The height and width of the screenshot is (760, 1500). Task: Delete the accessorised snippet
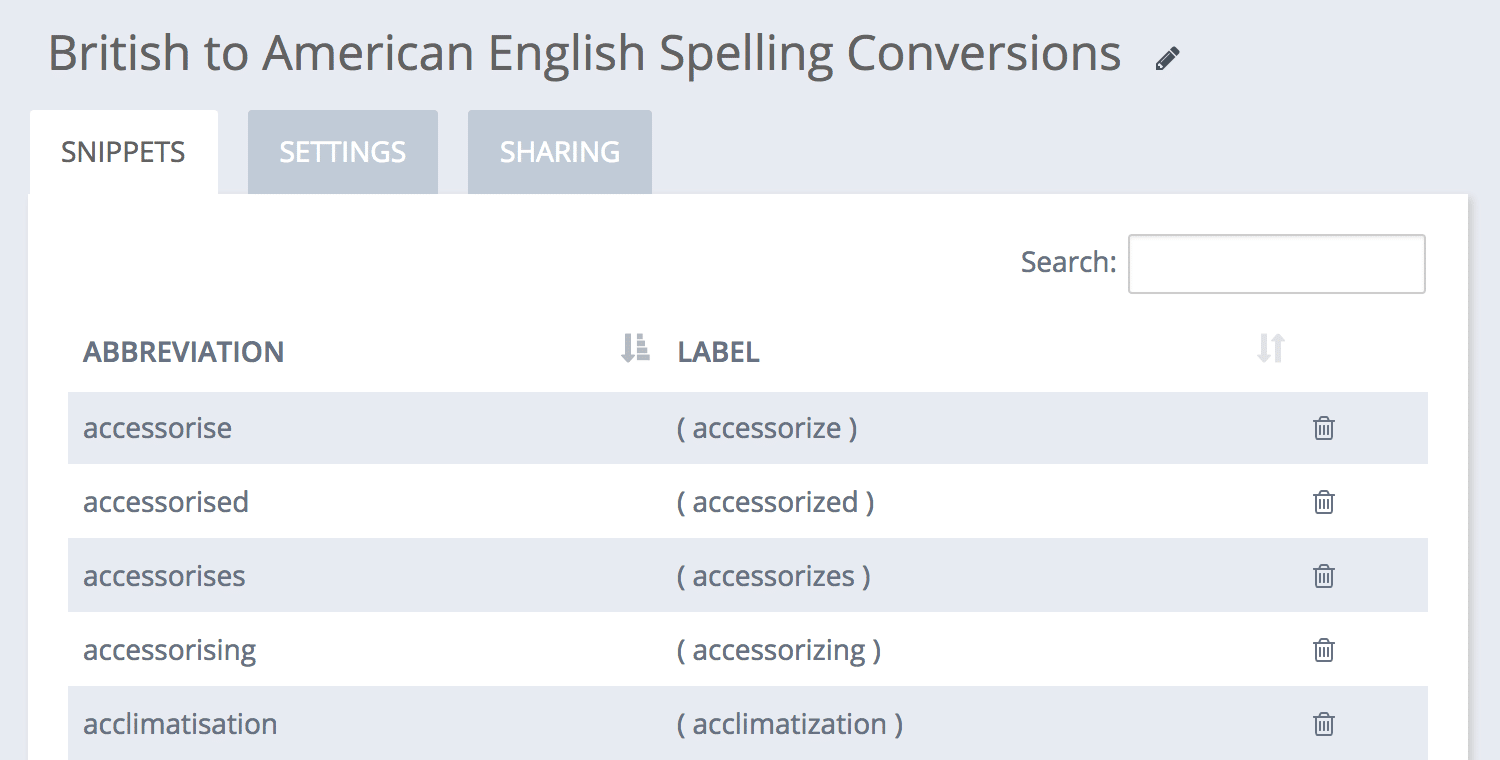(x=1323, y=502)
